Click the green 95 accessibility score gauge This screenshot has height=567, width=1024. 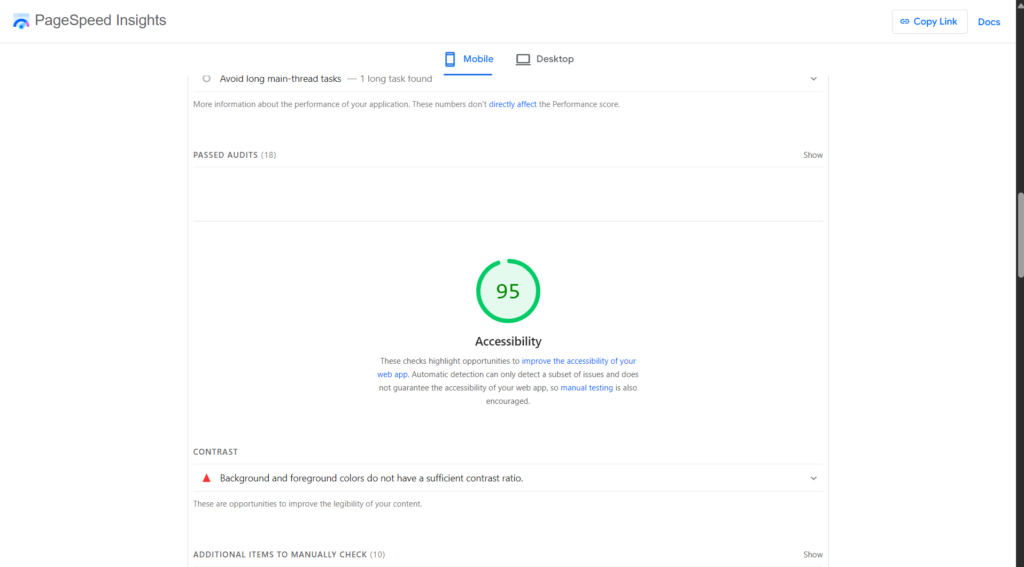[x=508, y=291]
